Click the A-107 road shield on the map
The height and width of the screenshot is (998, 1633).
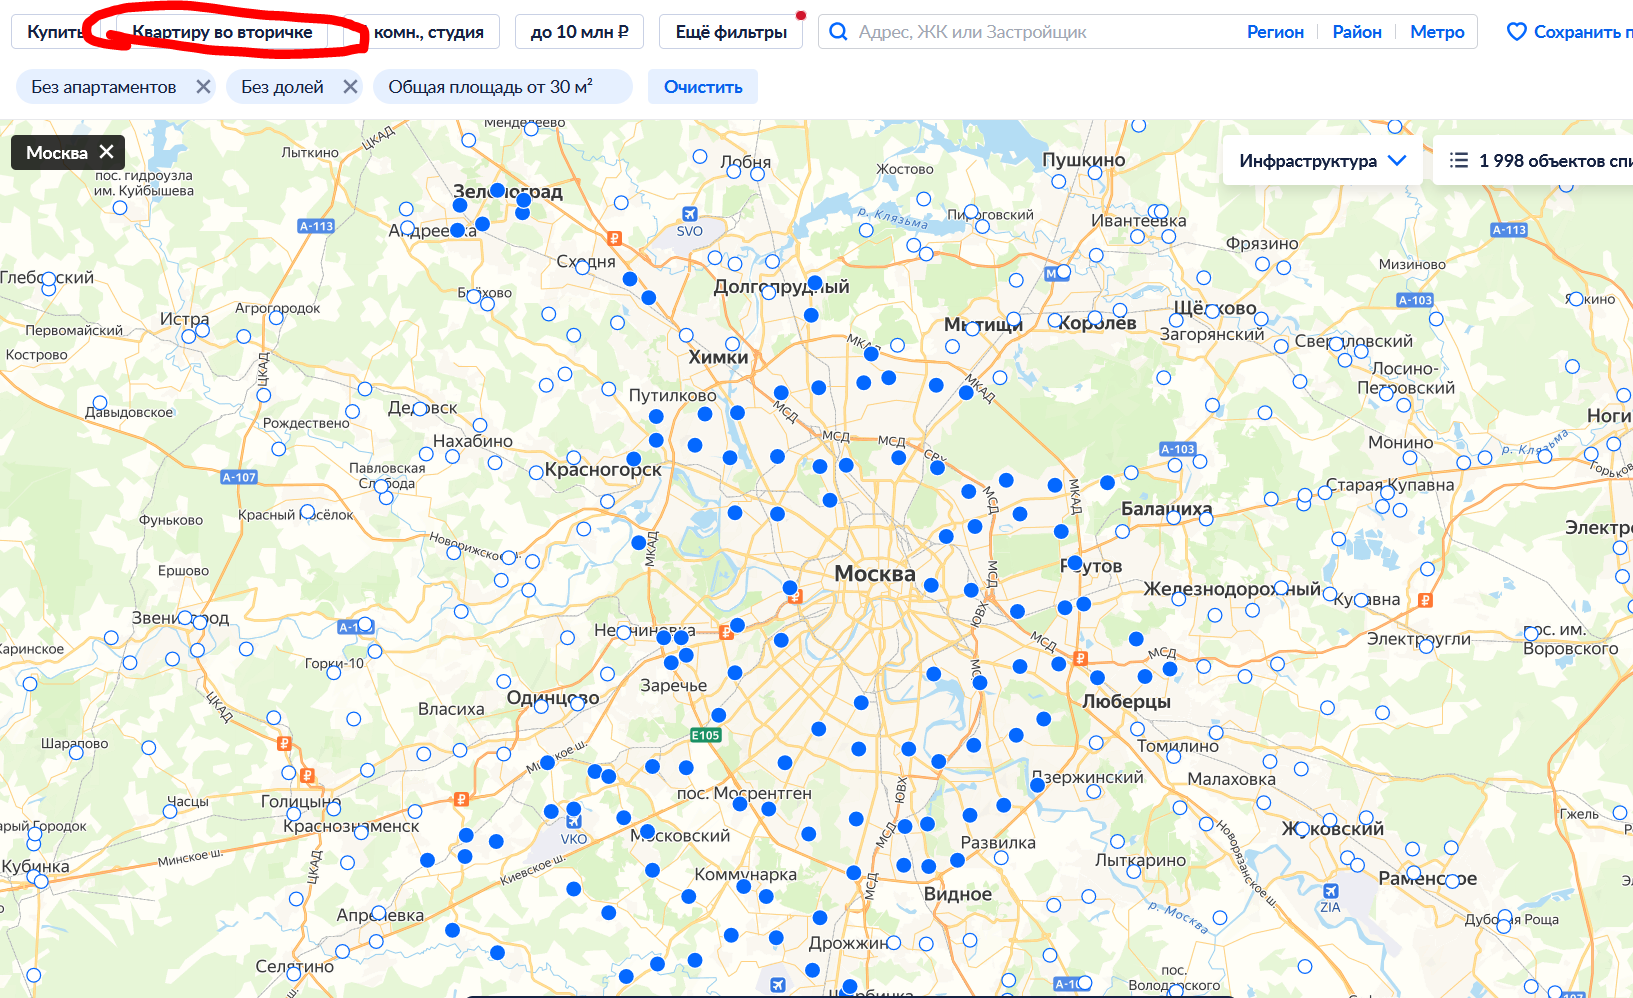pyautogui.click(x=239, y=477)
